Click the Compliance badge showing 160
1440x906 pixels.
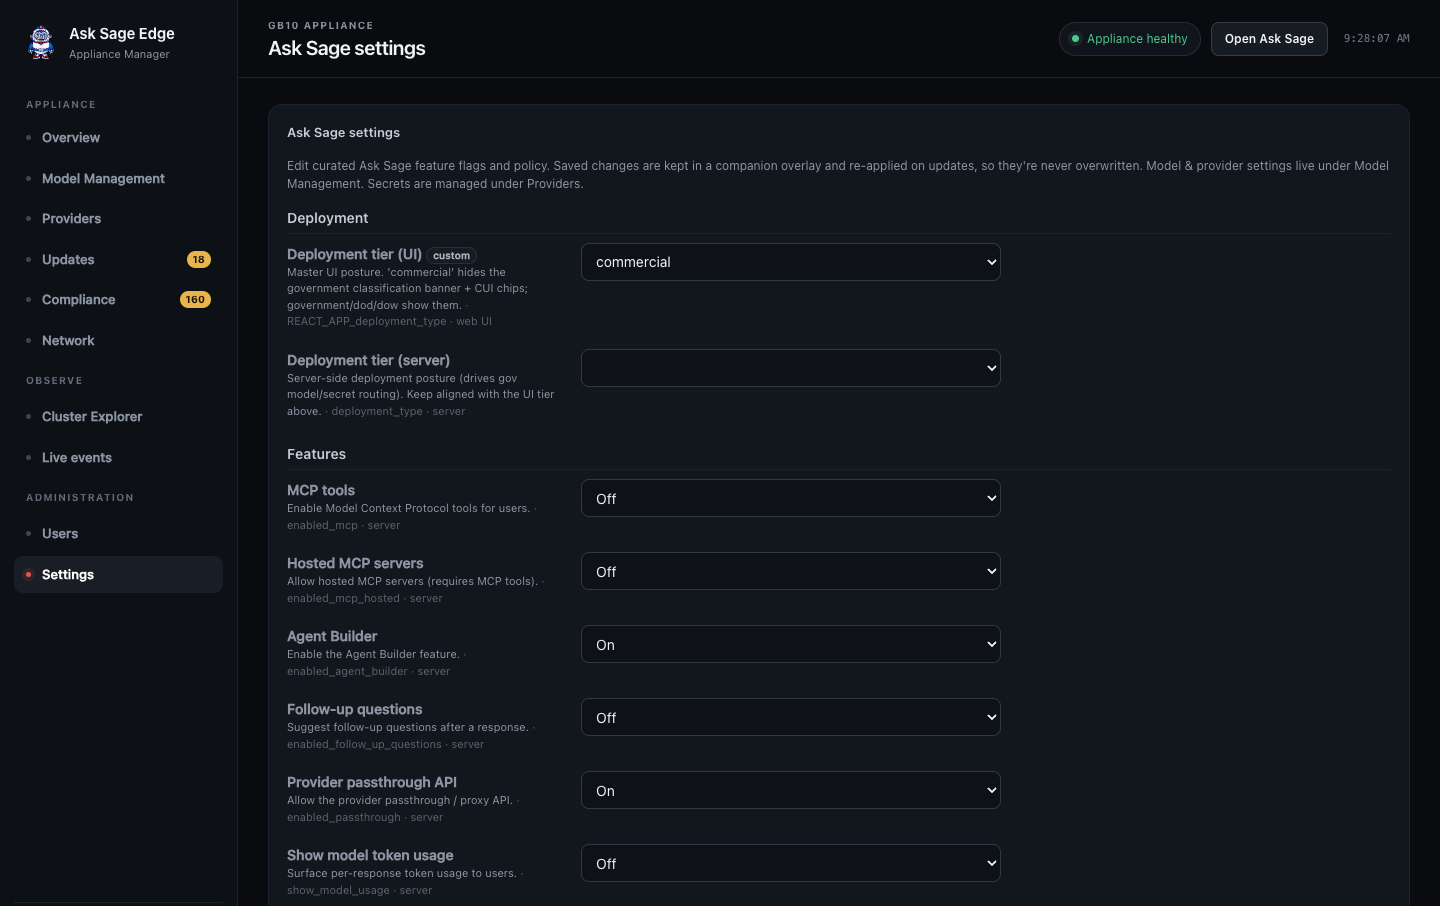[x=195, y=300]
